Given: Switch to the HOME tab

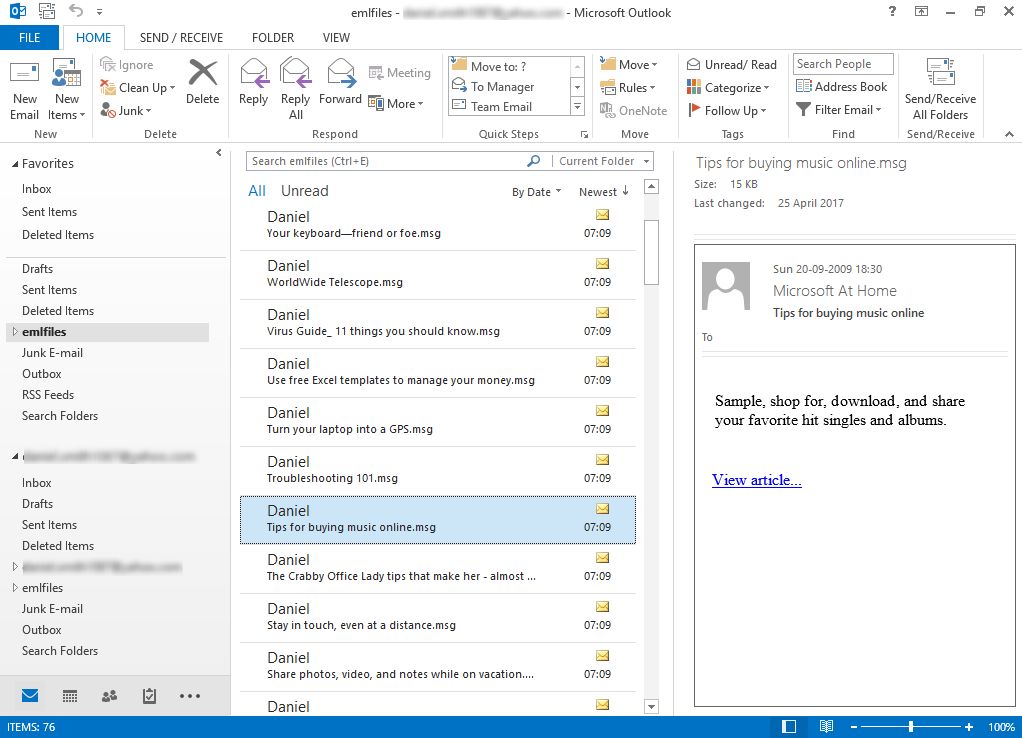Looking at the screenshot, I should (93, 37).
